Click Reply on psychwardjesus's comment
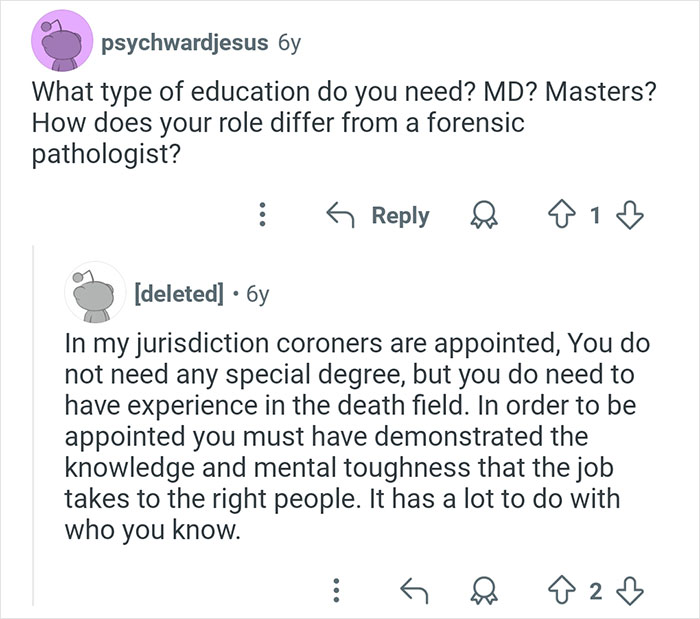 pyautogui.click(x=379, y=215)
